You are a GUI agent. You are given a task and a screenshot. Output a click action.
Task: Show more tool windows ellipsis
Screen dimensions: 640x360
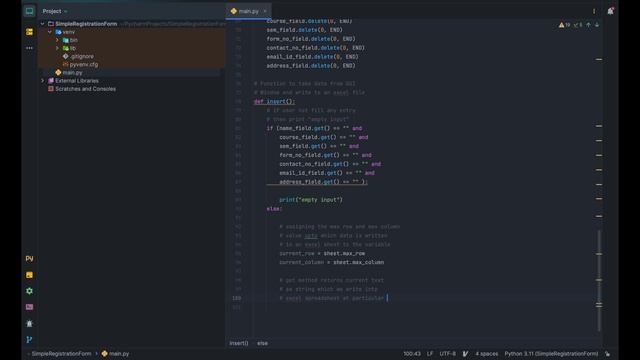point(29,48)
